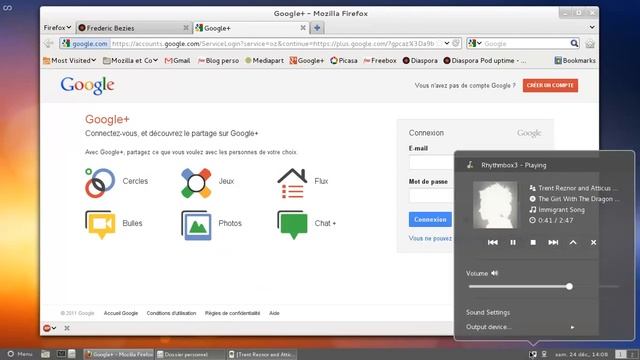Image resolution: width=640 pixels, height=360 pixels.
Task: Close the add-on bar
Action: [67, 328]
